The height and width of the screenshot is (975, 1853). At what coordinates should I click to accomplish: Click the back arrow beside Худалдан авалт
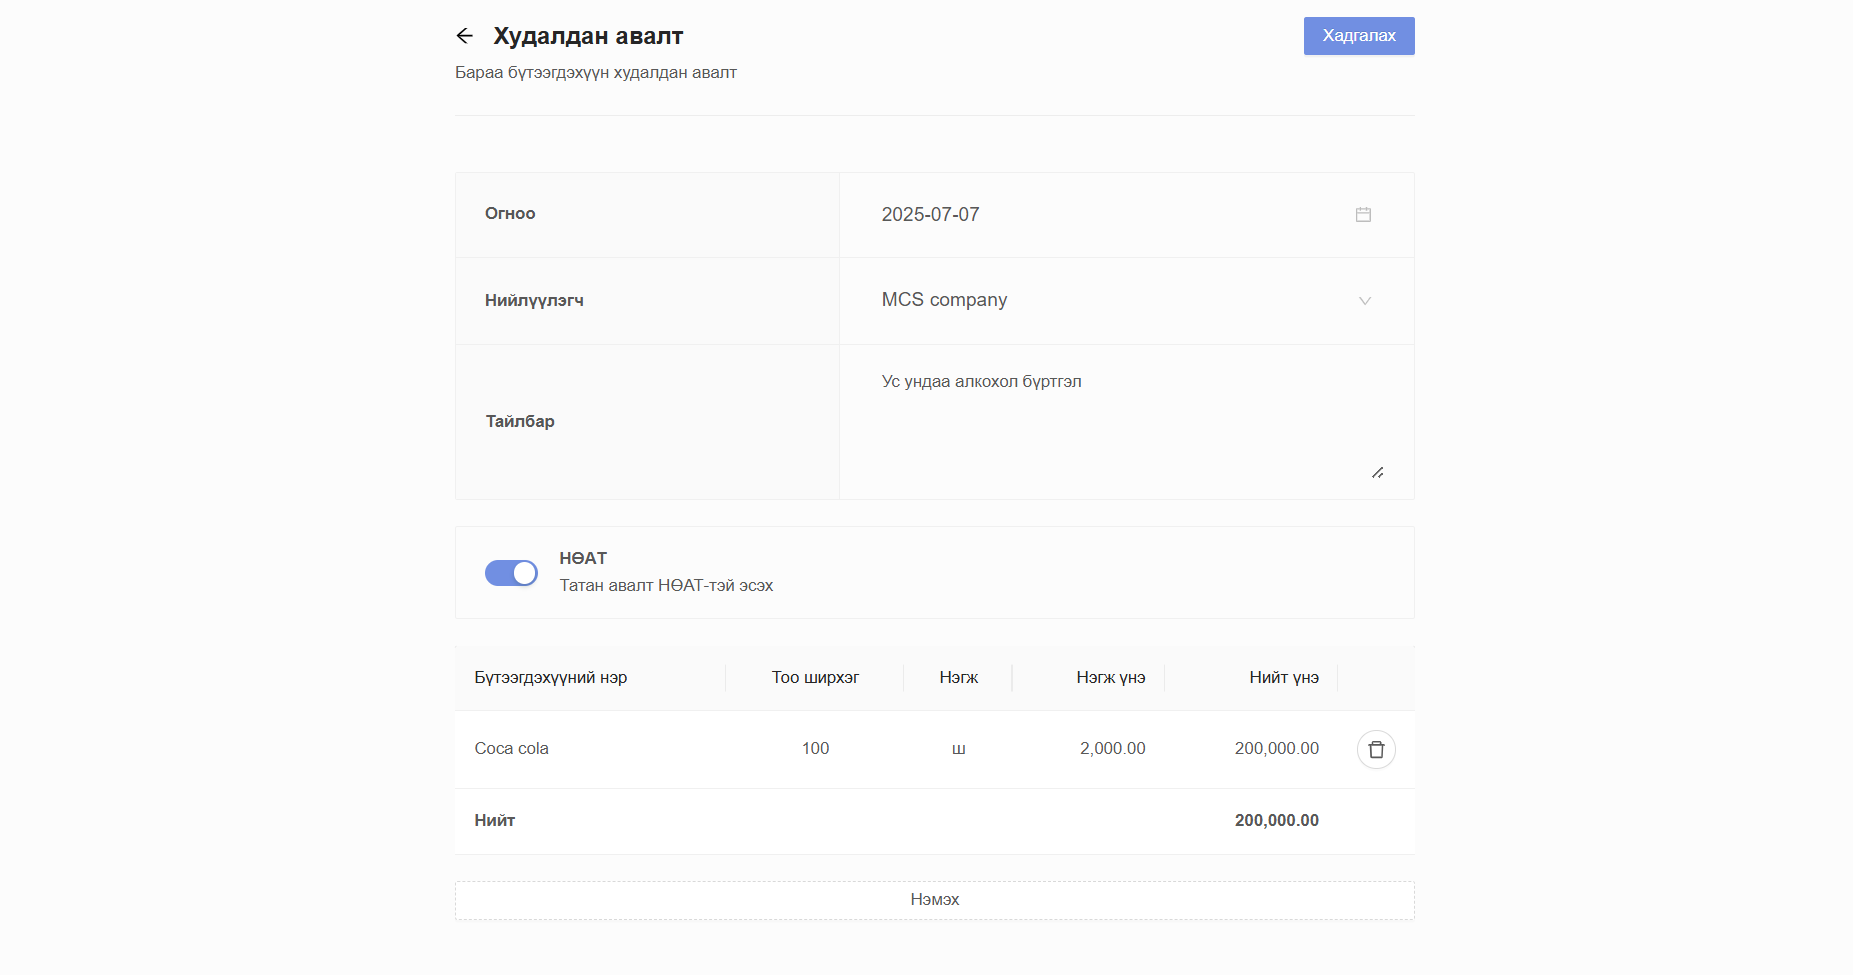pos(464,36)
